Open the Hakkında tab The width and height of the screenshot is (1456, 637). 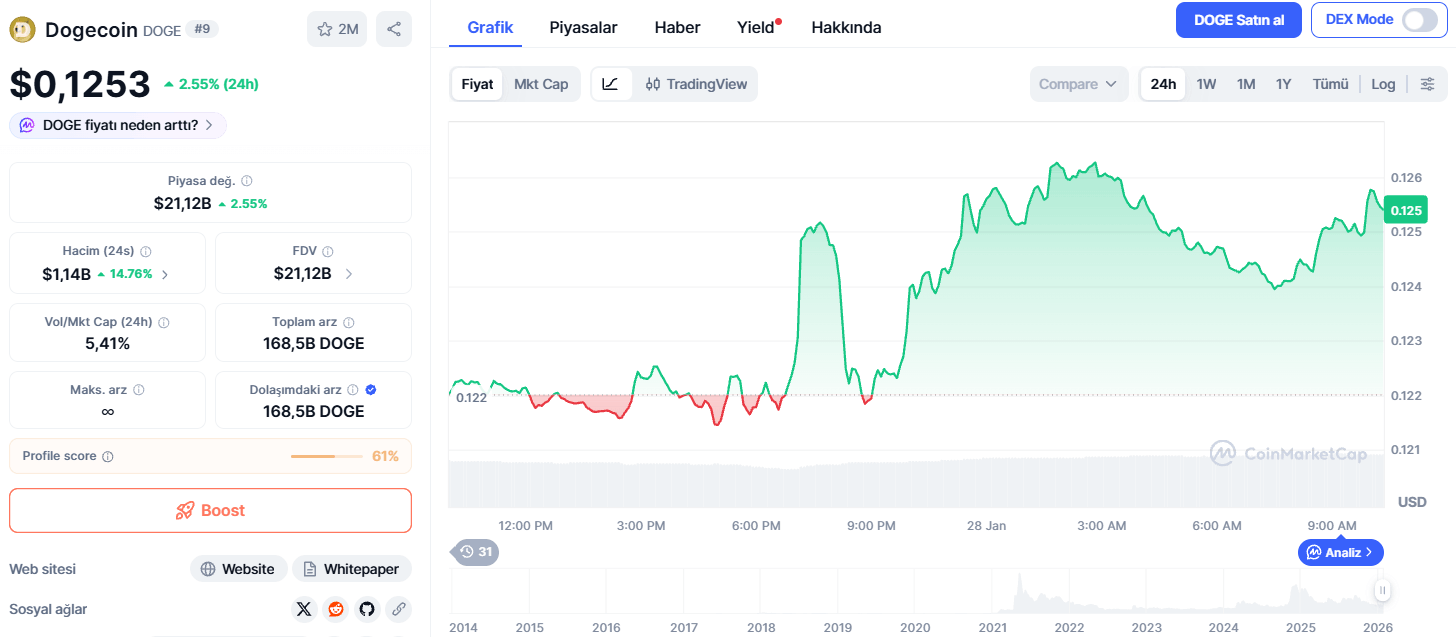click(x=846, y=27)
